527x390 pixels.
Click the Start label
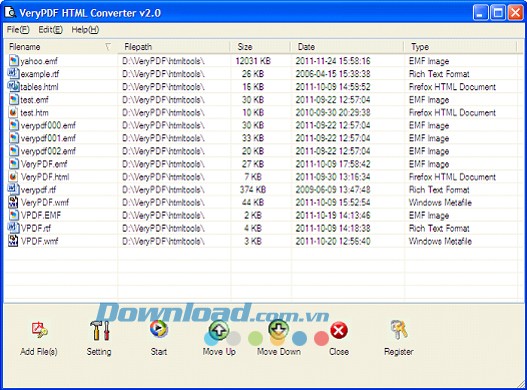click(159, 352)
